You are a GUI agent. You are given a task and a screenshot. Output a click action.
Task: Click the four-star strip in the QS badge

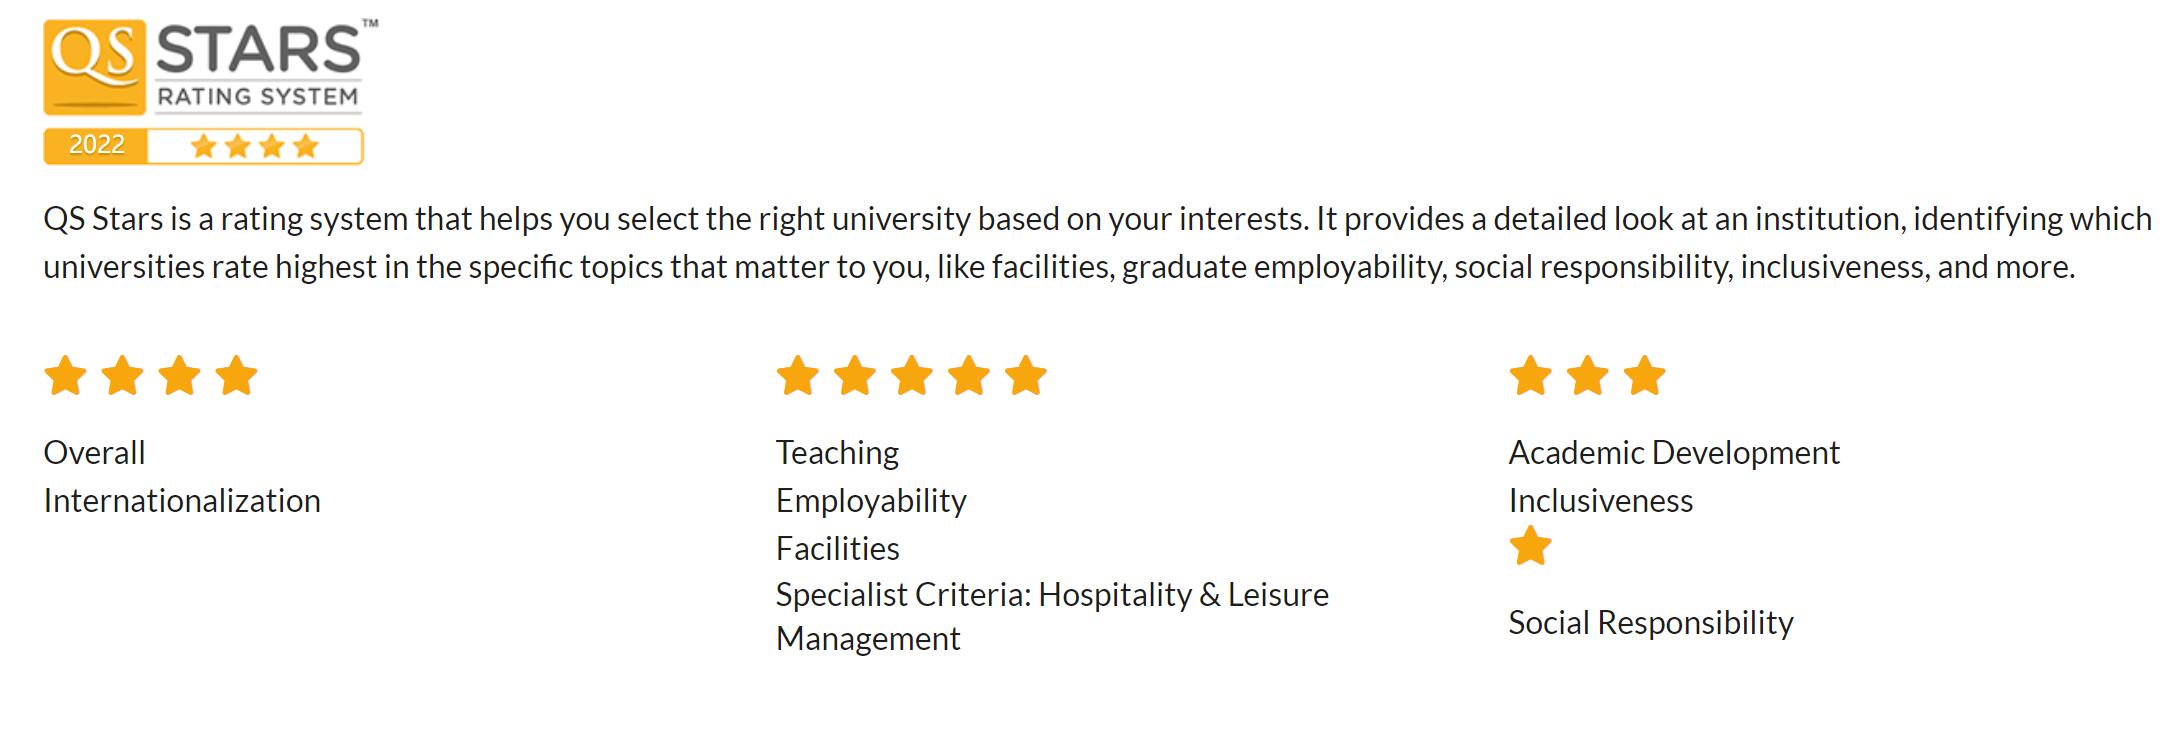tap(255, 147)
